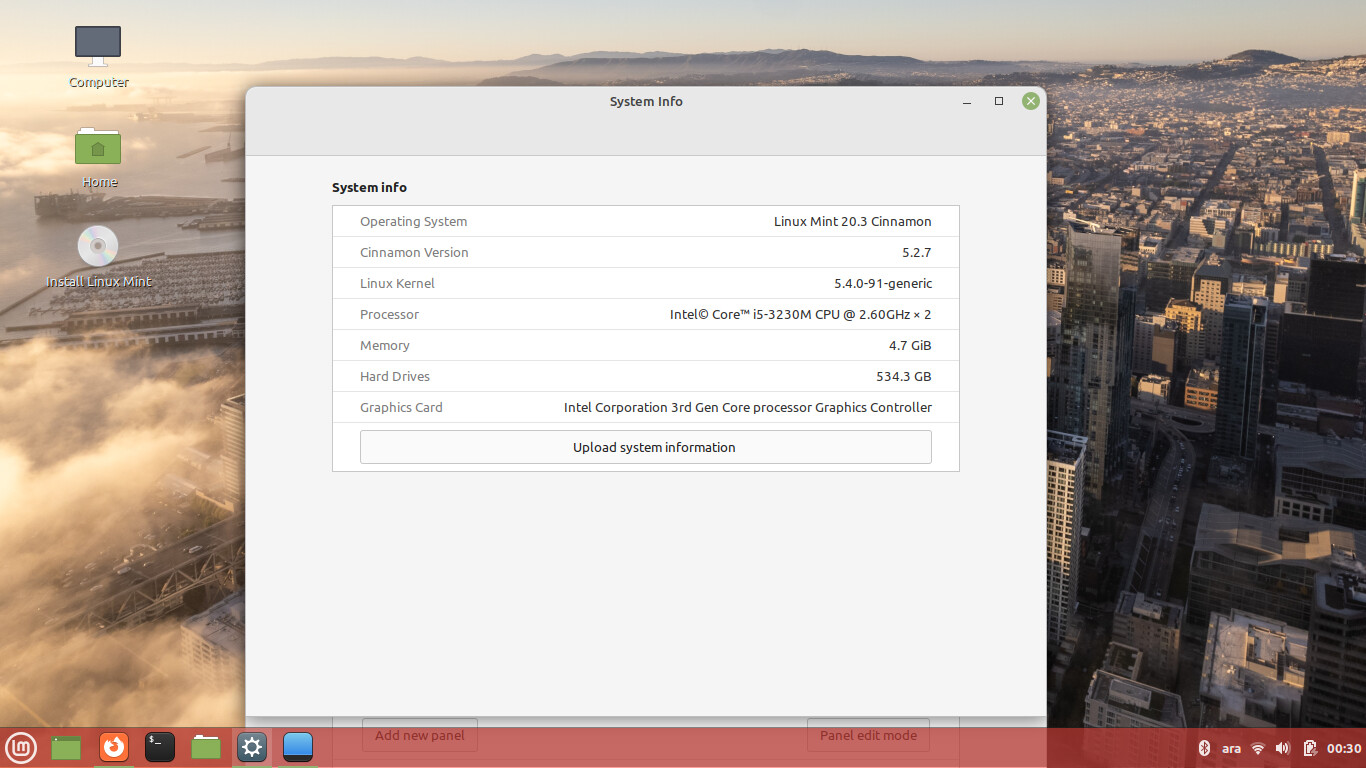Open the volume sound applet
Viewport: 1366px width, 768px height.
(x=1283, y=748)
